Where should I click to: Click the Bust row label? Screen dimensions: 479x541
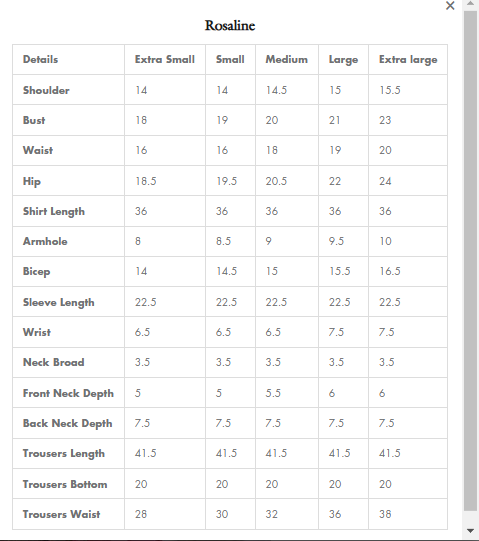click(34, 120)
